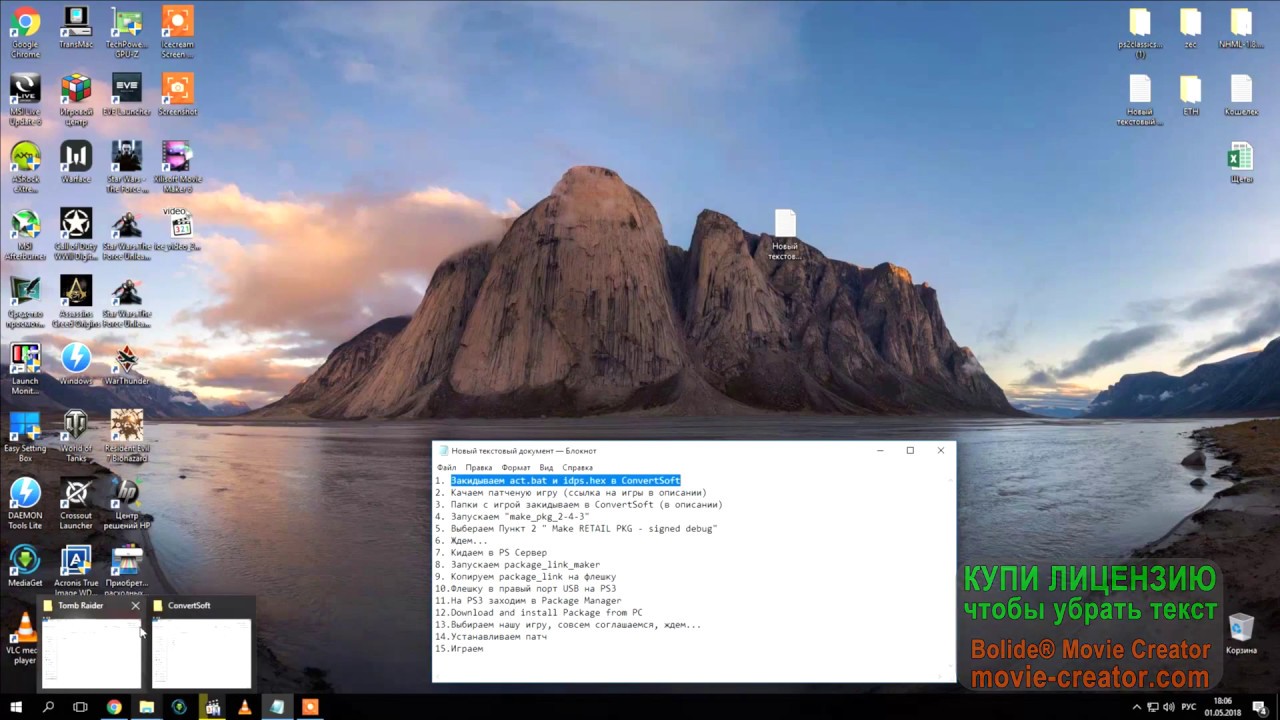Close Tomb Raider thumbnail preview
This screenshot has height=720, width=1280.
(135, 606)
